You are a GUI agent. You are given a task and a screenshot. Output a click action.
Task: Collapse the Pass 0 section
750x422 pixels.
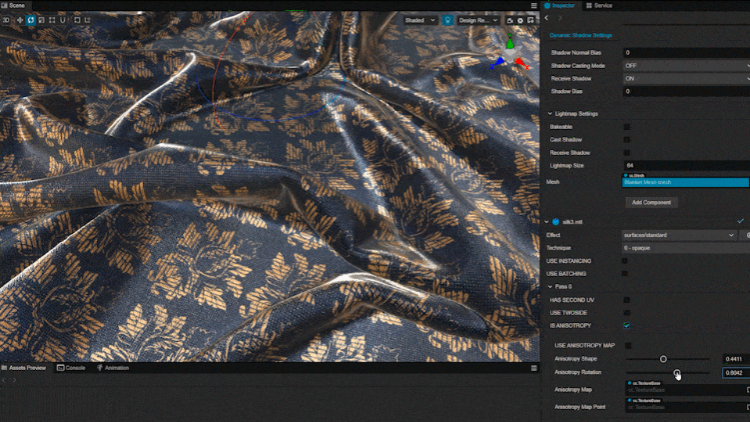[x=550, y=287]
